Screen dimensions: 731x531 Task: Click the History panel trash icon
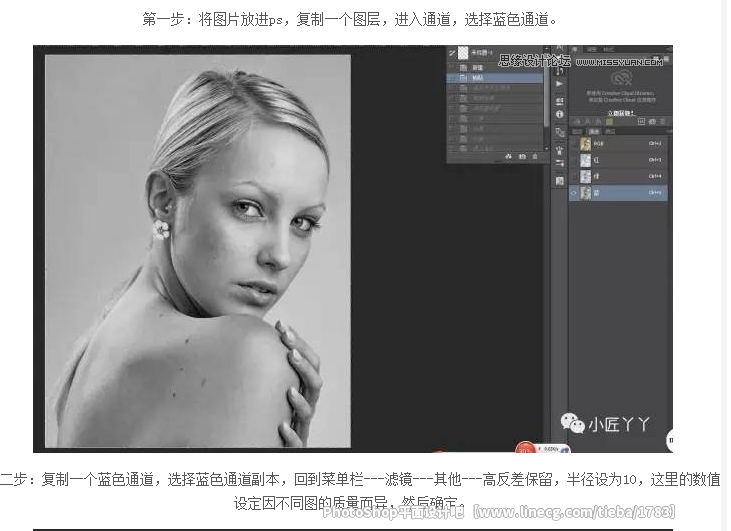coord(535,157)
